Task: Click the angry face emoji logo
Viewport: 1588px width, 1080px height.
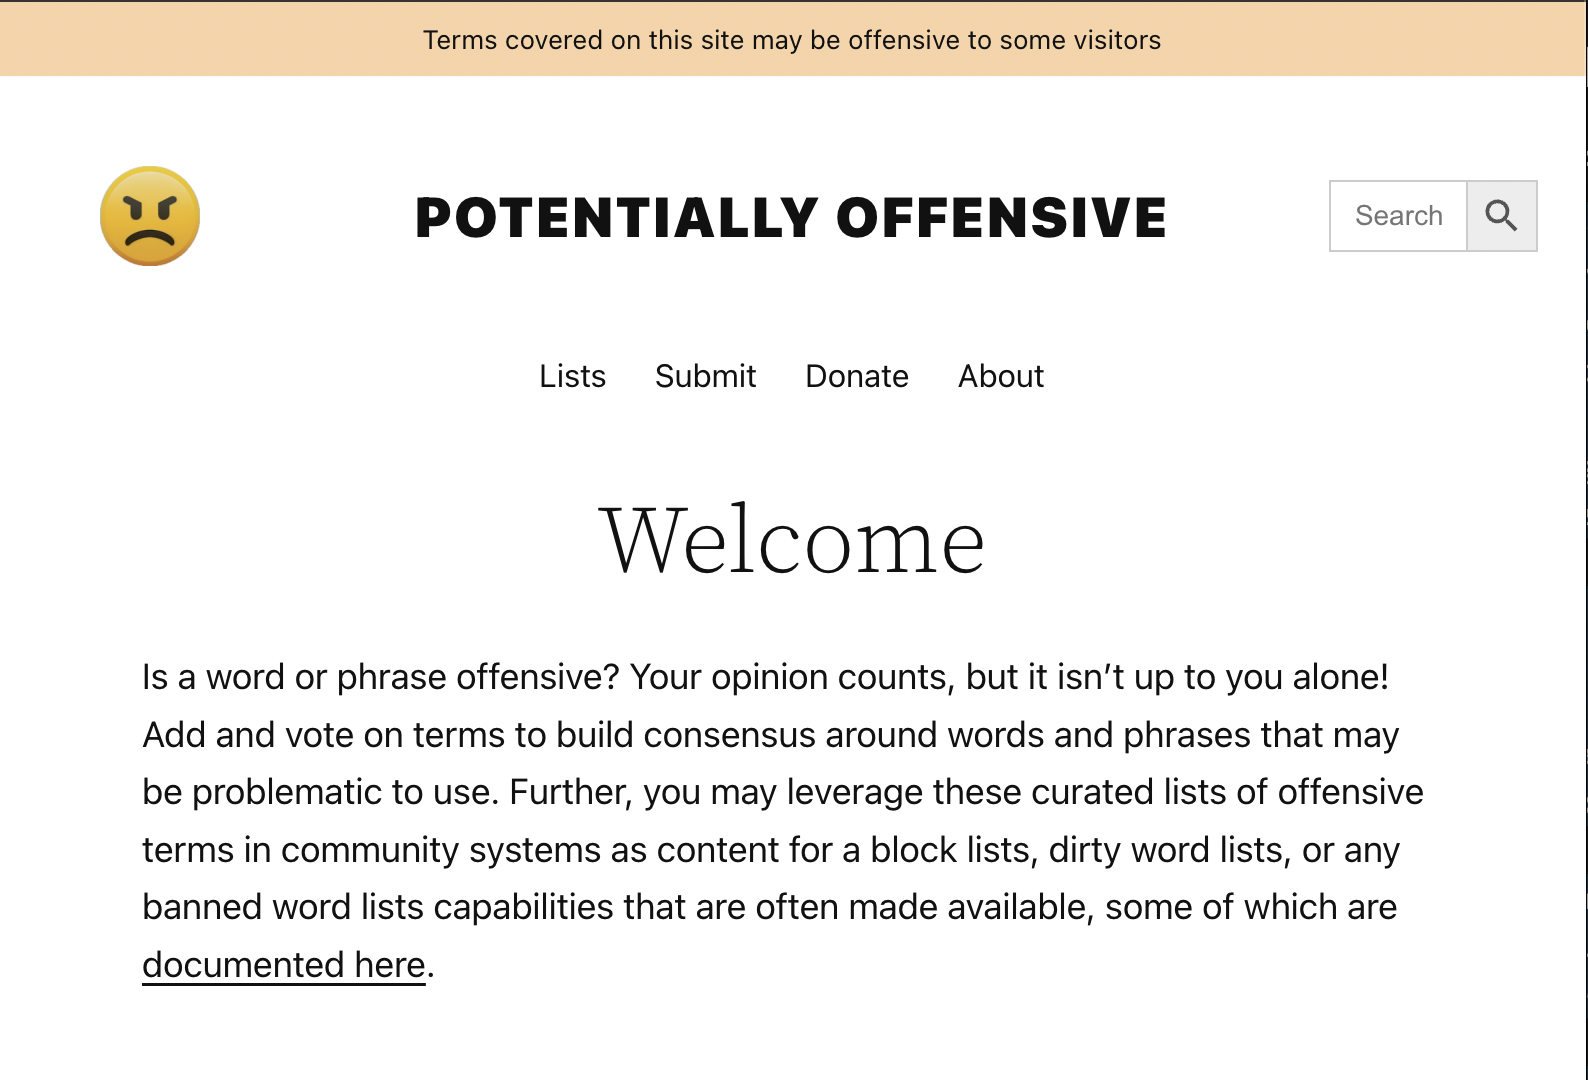Action: pos(150,216)
